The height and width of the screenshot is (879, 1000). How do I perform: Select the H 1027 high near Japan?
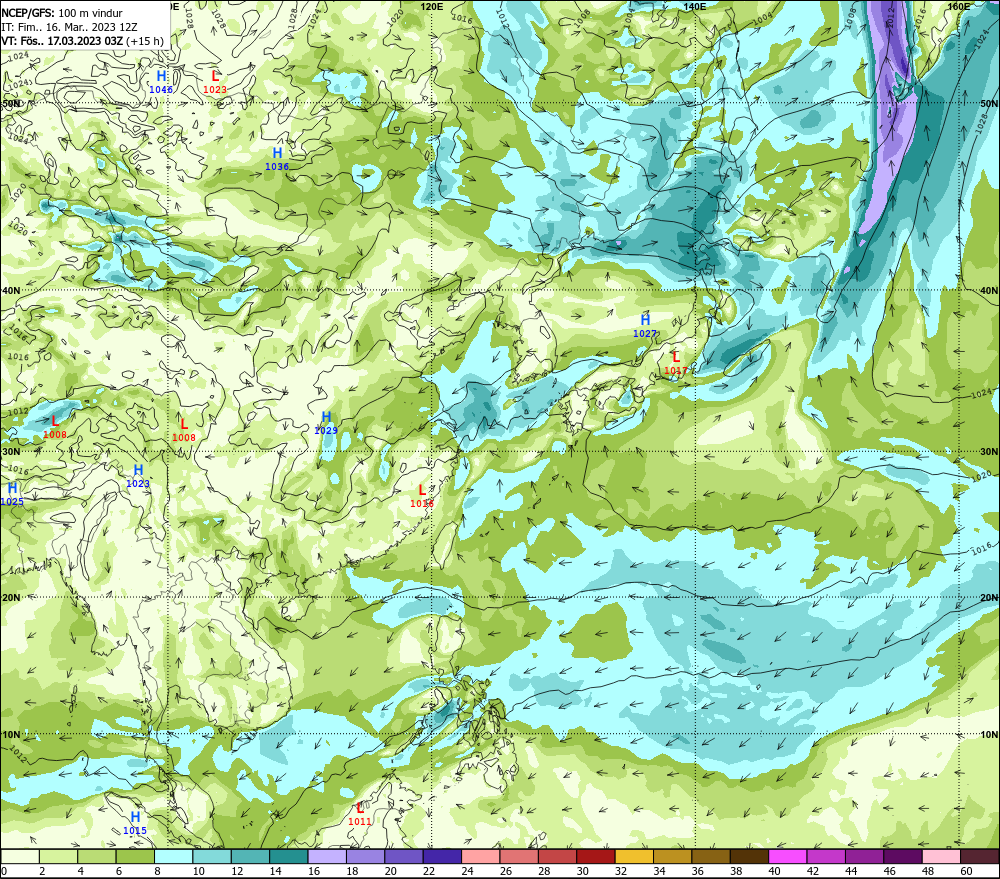coord(645,325)
